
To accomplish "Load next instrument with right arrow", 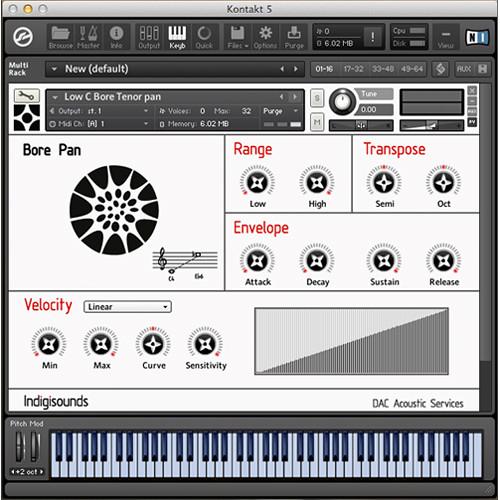I will (295, 97).
